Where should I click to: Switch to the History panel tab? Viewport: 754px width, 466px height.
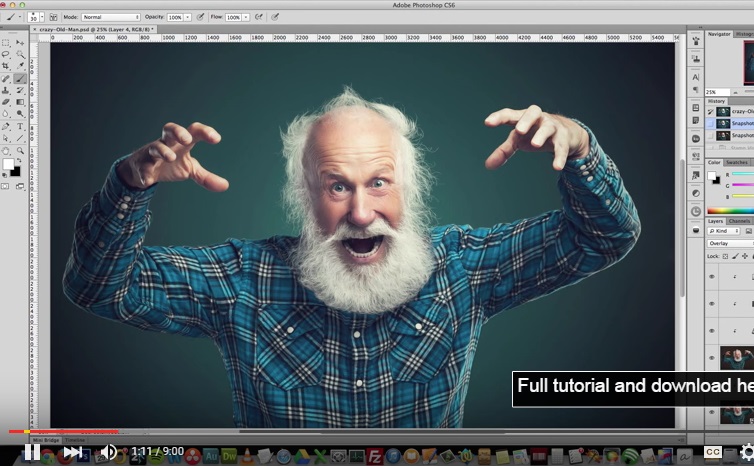(716, 101)
